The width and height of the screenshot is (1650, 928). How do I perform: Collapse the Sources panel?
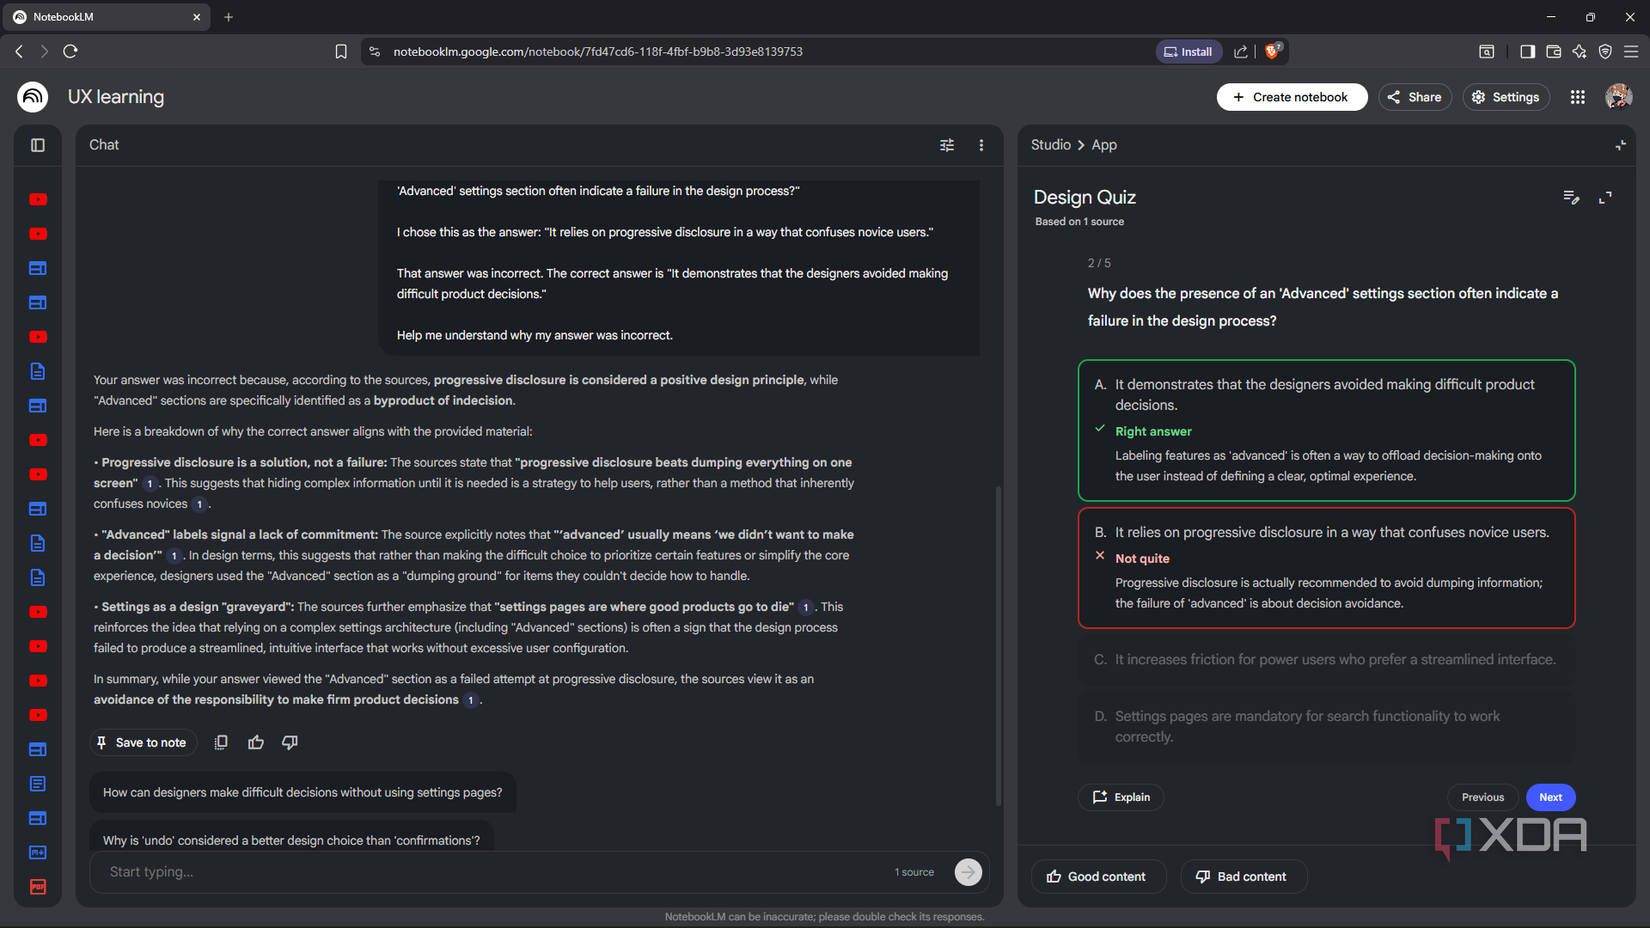(x=37, y=144)
